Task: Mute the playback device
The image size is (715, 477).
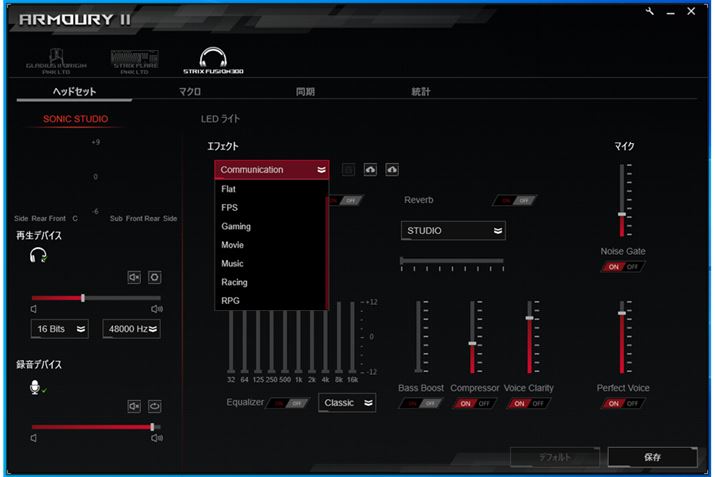Action: (x=135, y=277)
